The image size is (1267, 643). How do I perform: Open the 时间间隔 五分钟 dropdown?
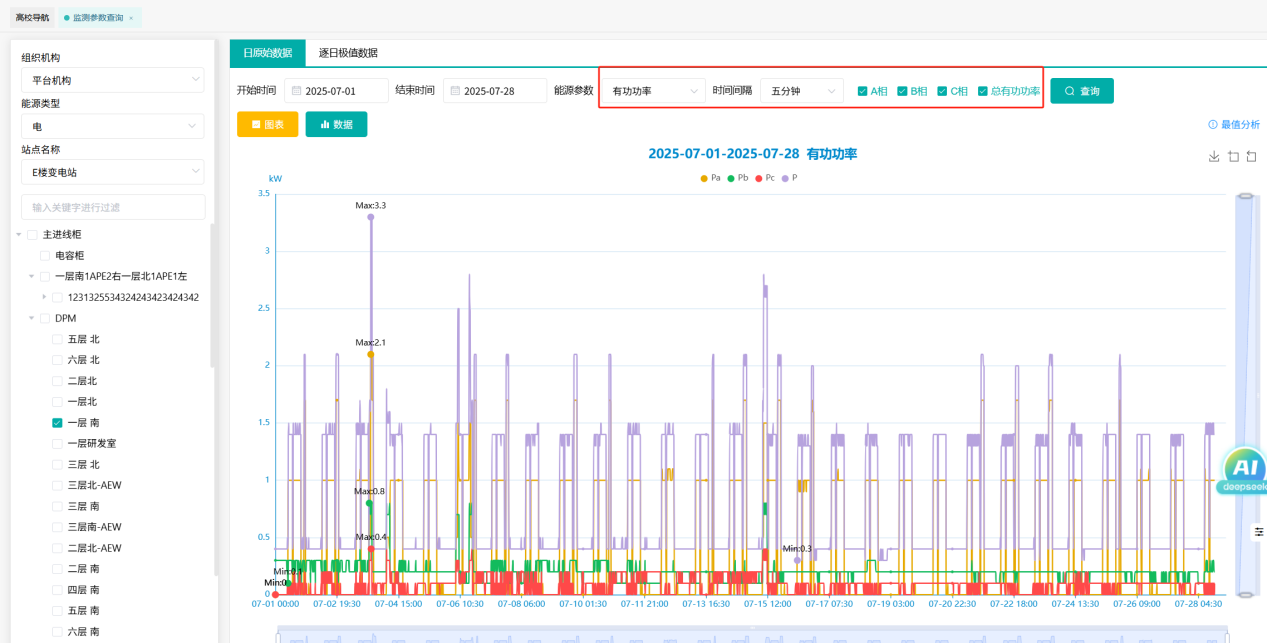click(801, 91)
